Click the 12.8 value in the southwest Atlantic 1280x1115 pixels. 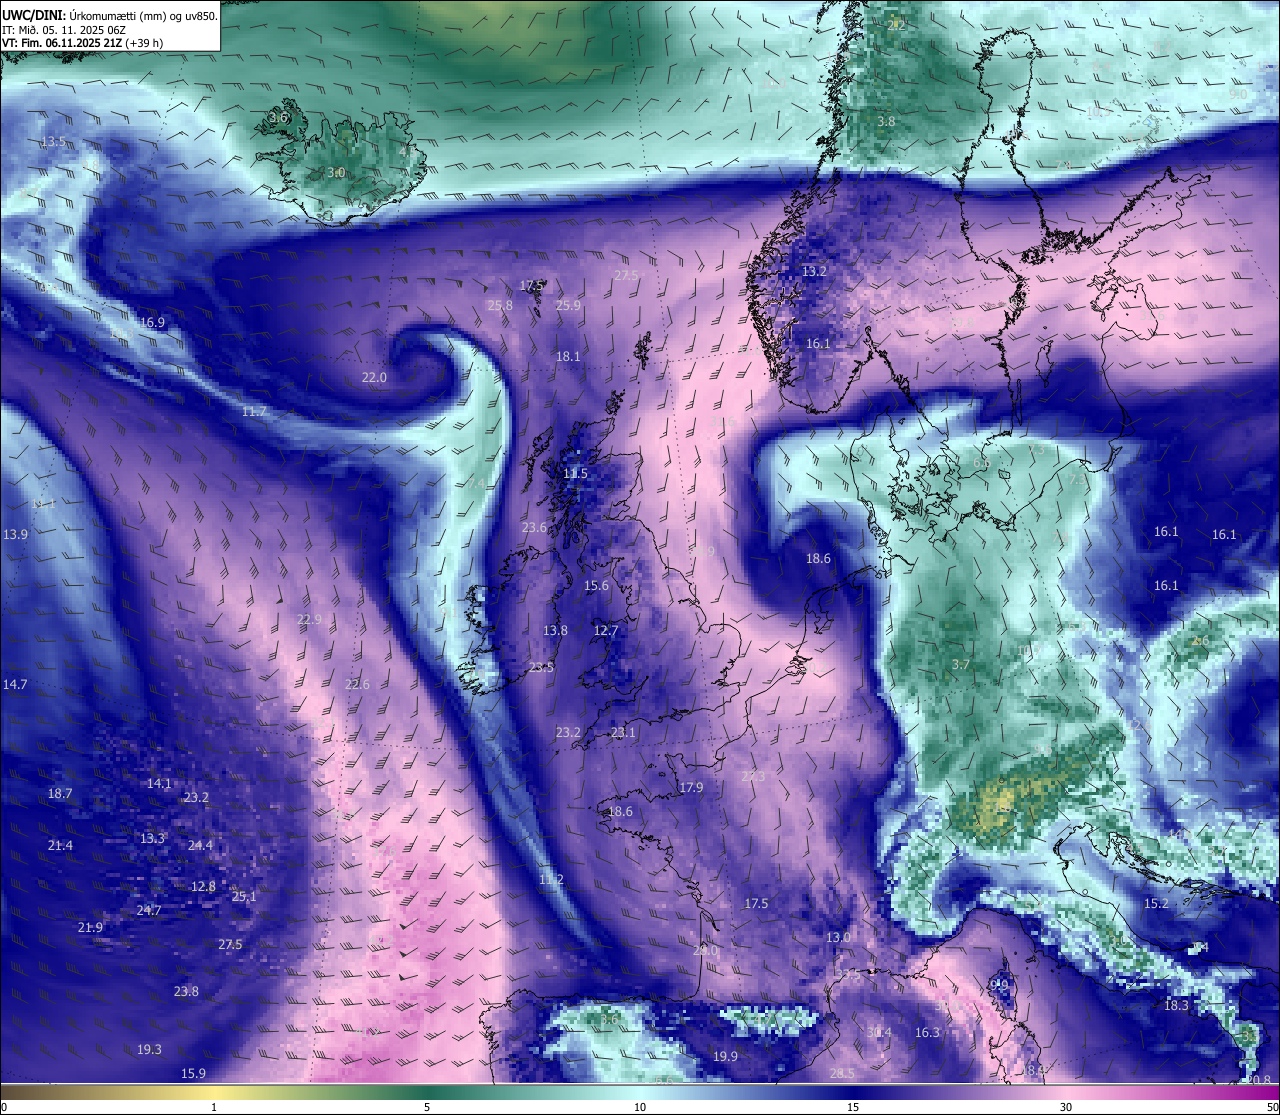click(x=203, y=887)
